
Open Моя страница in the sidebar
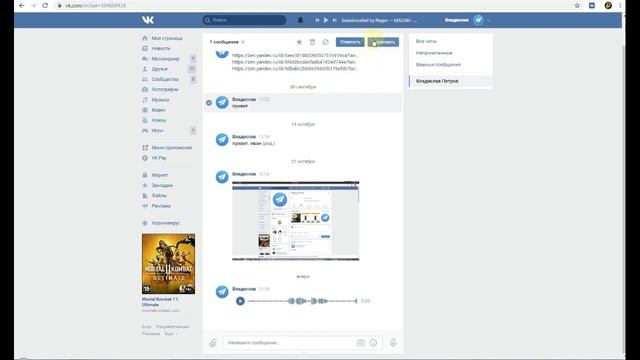coord(167,38)
